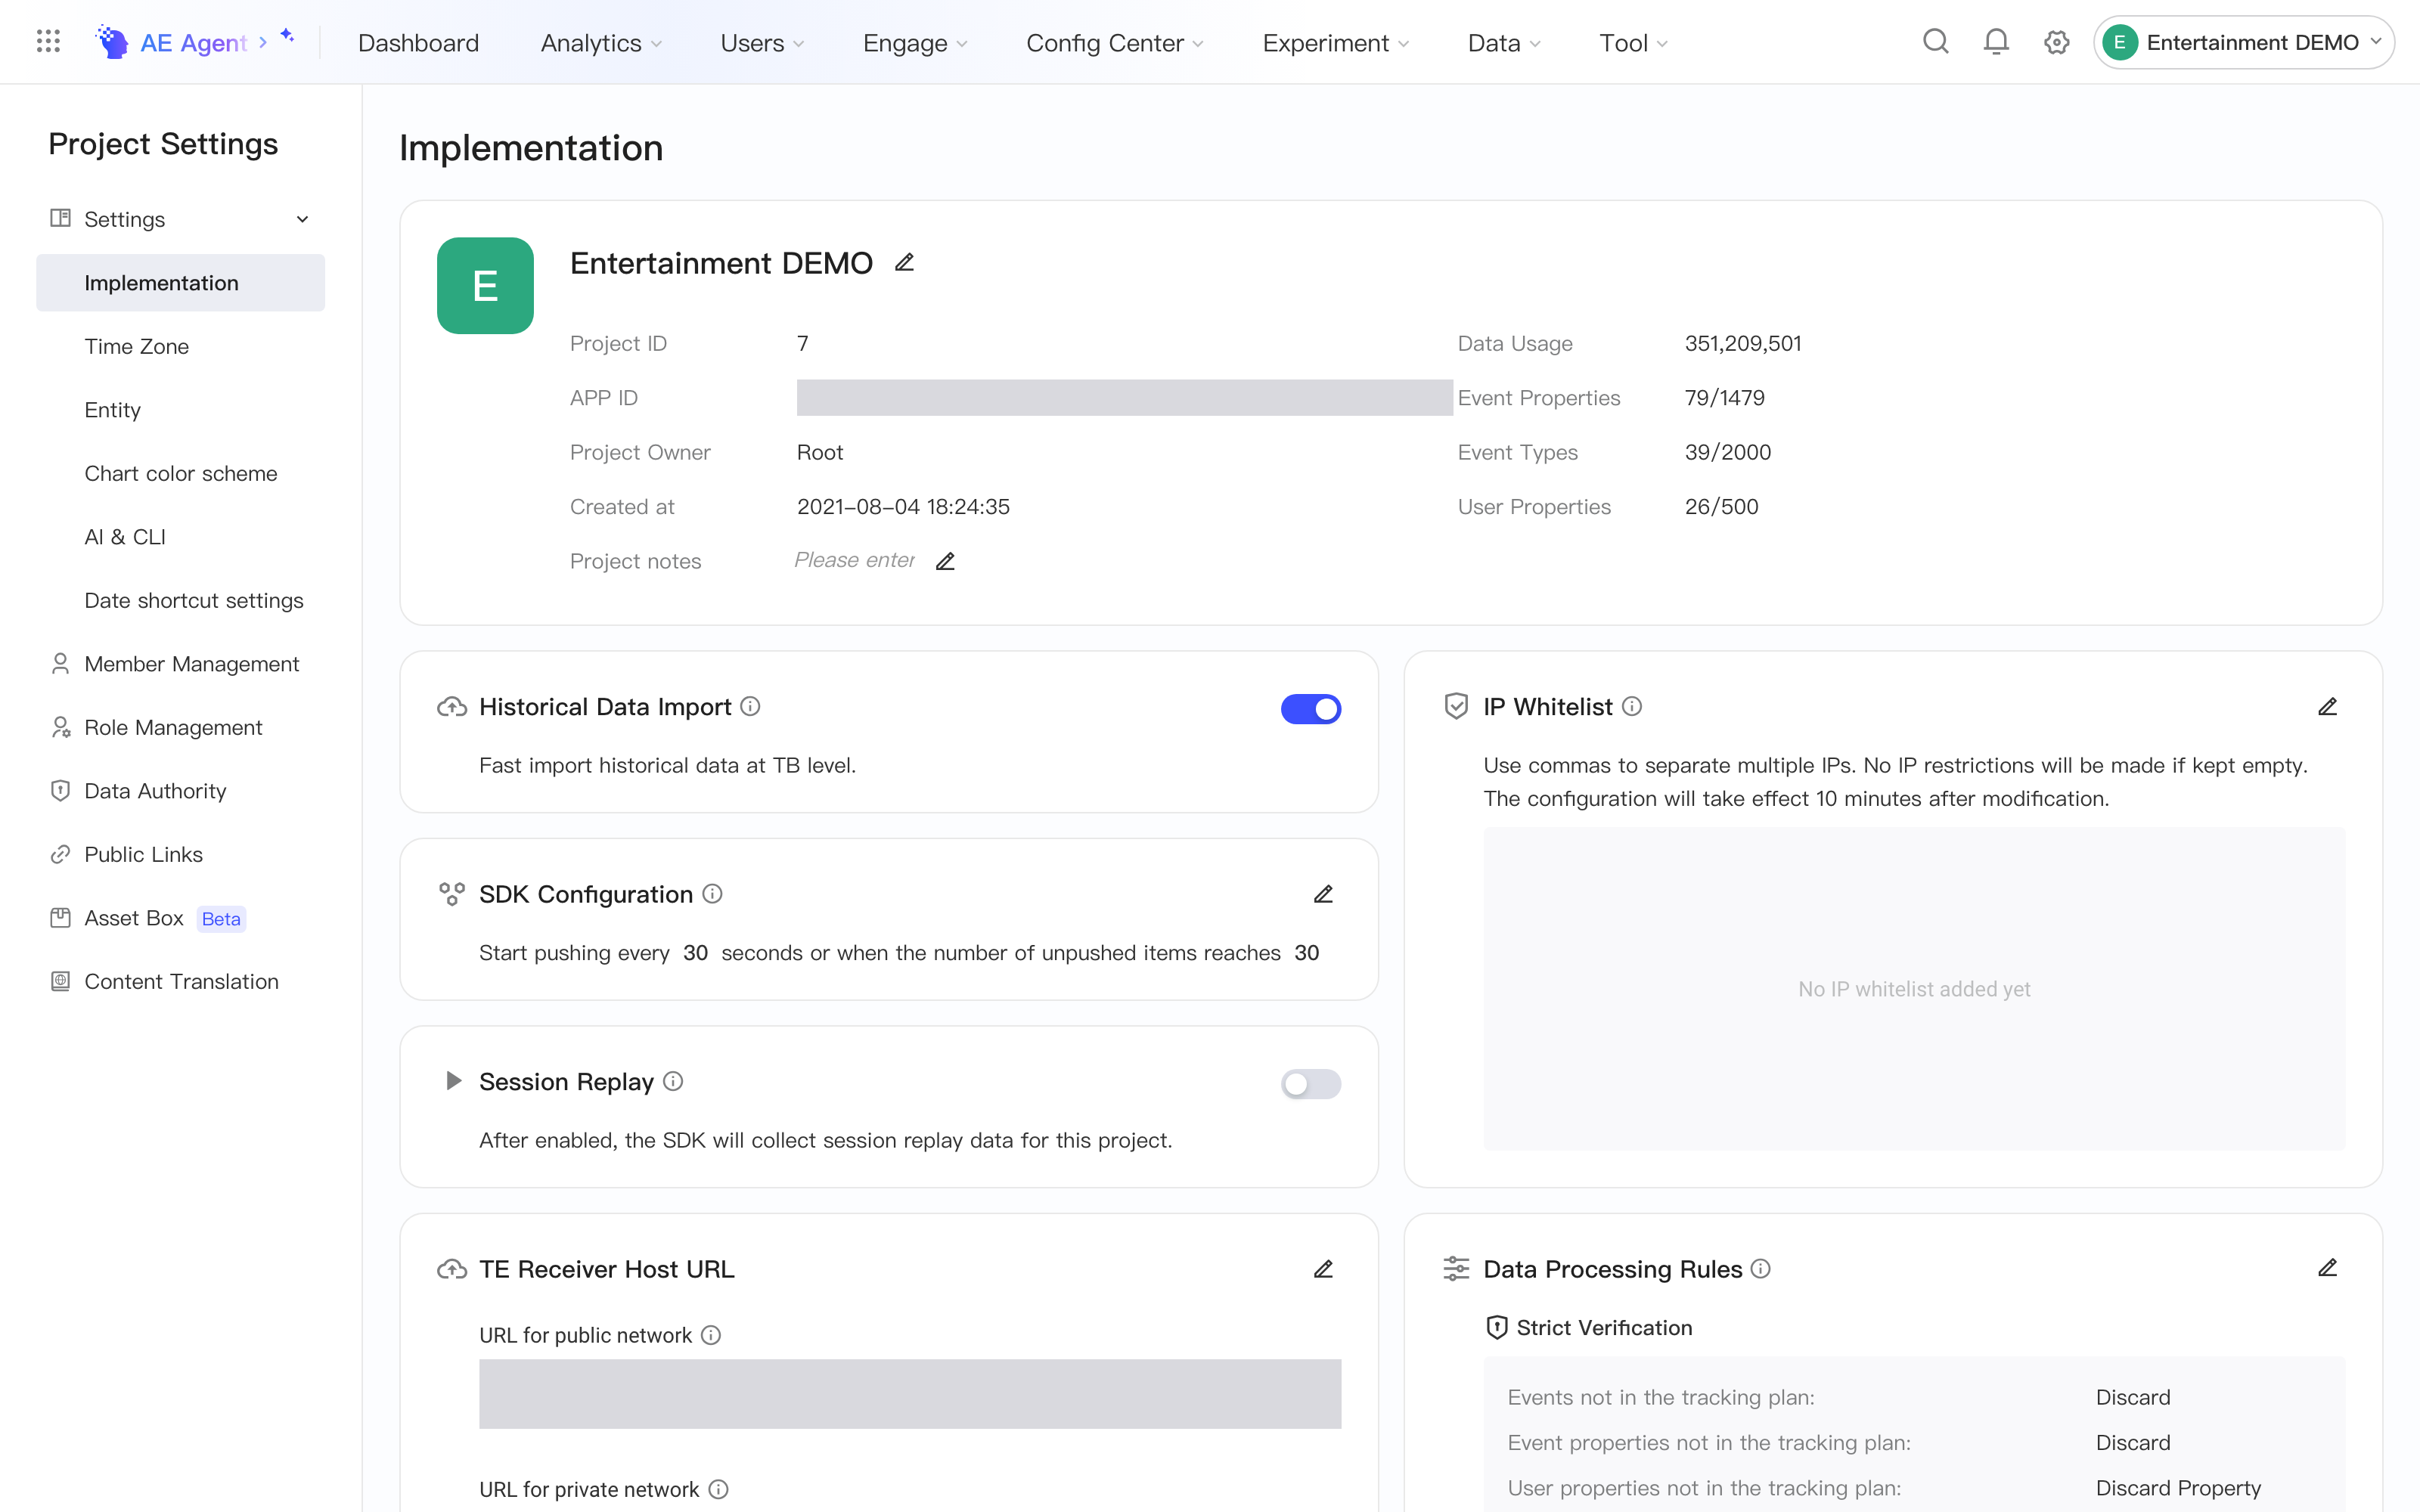Enable the Session Replay toggle

coord(1310,1084)
